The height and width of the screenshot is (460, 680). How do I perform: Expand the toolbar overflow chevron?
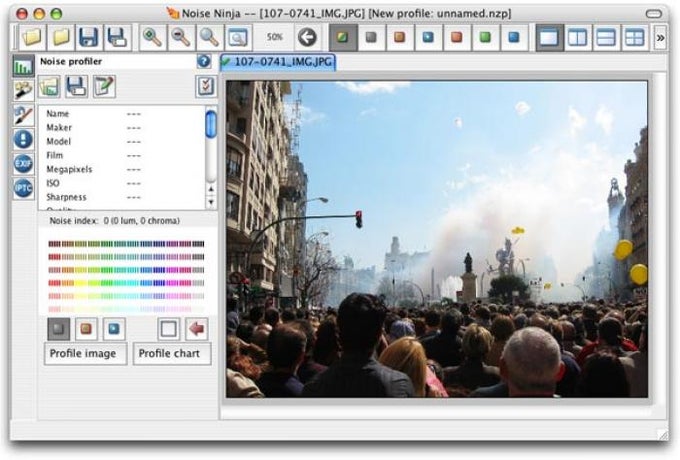tap(660, 38)
